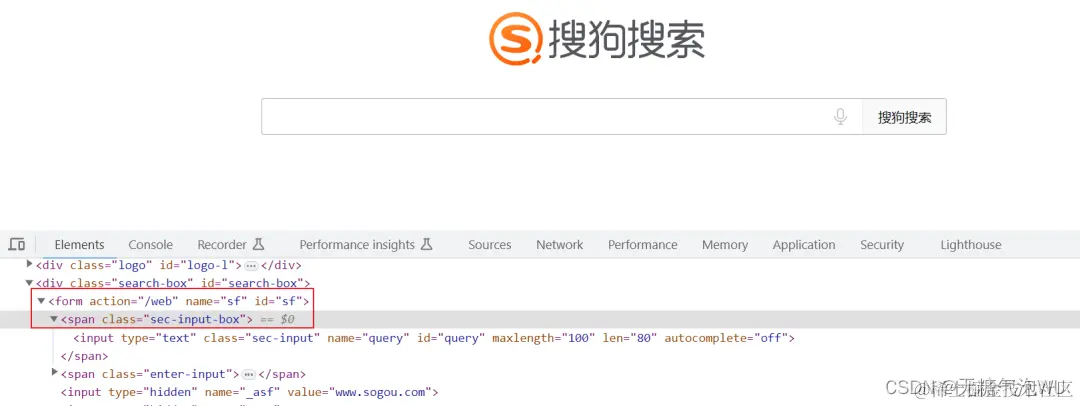Toggle the device toolbar icon in DevTools
This screenshot has width=1080, height=406.
(17, 245)
